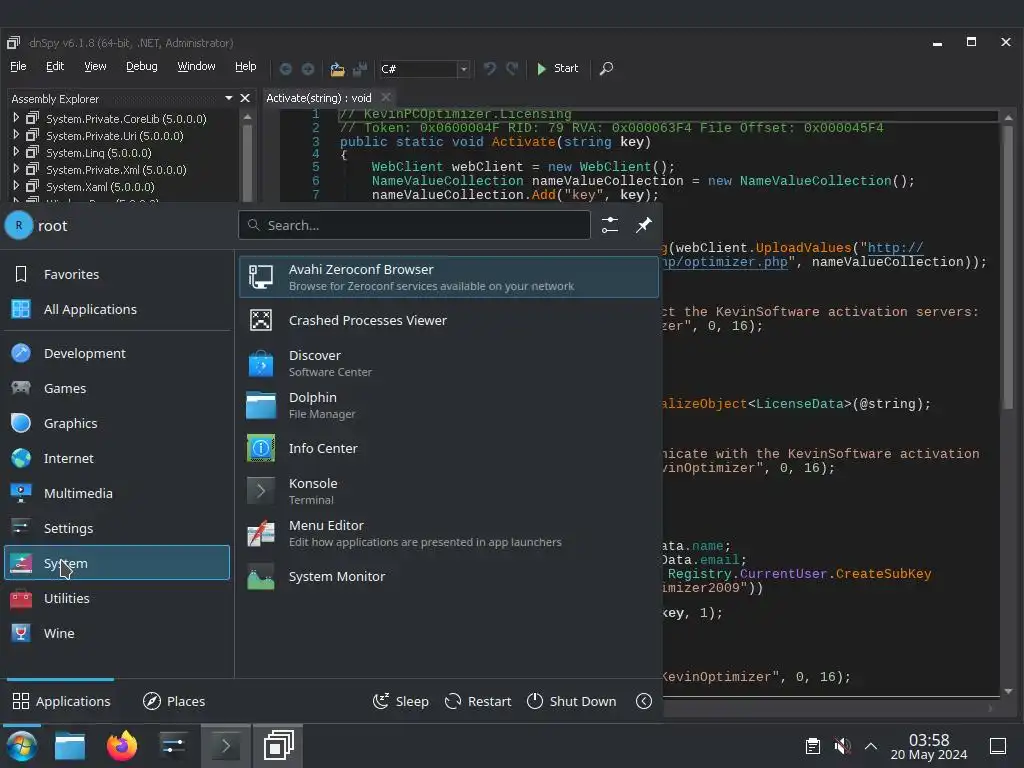Launch Menu Editor

[x=449, y=533]
